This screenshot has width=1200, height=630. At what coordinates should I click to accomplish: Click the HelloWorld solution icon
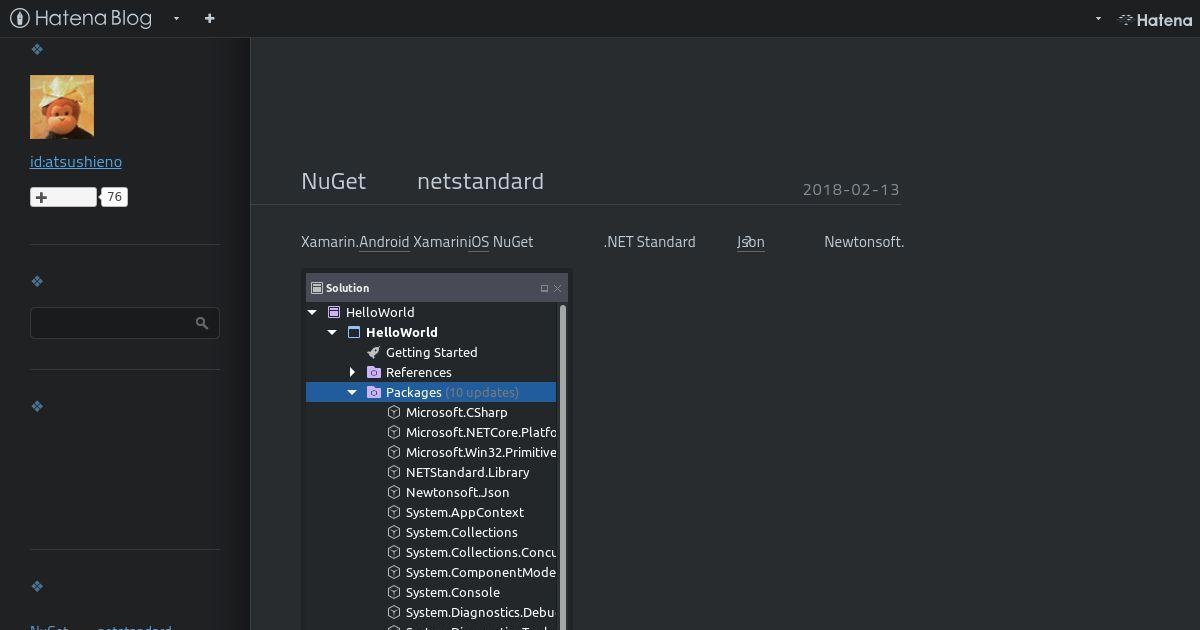[x=334, y=312]
